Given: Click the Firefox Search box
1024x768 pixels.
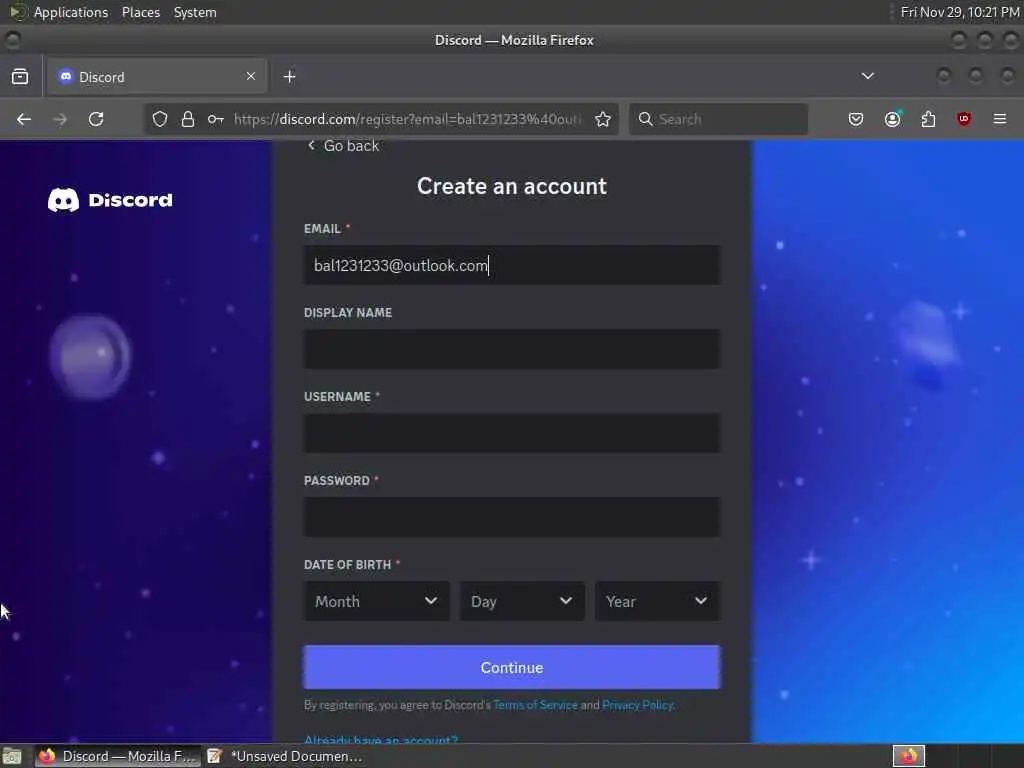Looking at the screenshot, I should point(718,119).
